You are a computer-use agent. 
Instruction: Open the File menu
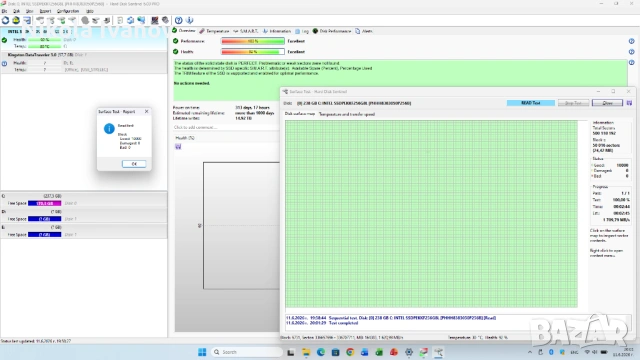[4, 11]
